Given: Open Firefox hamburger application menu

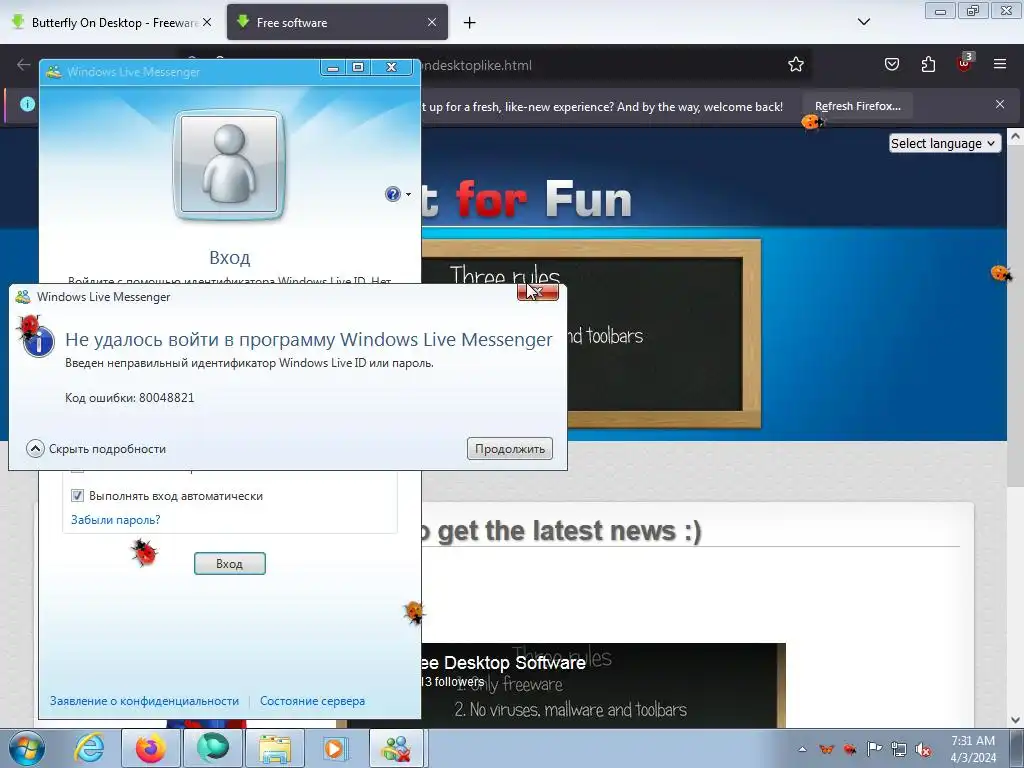Looking at the screenshot, I should [x=1000, y=64].
